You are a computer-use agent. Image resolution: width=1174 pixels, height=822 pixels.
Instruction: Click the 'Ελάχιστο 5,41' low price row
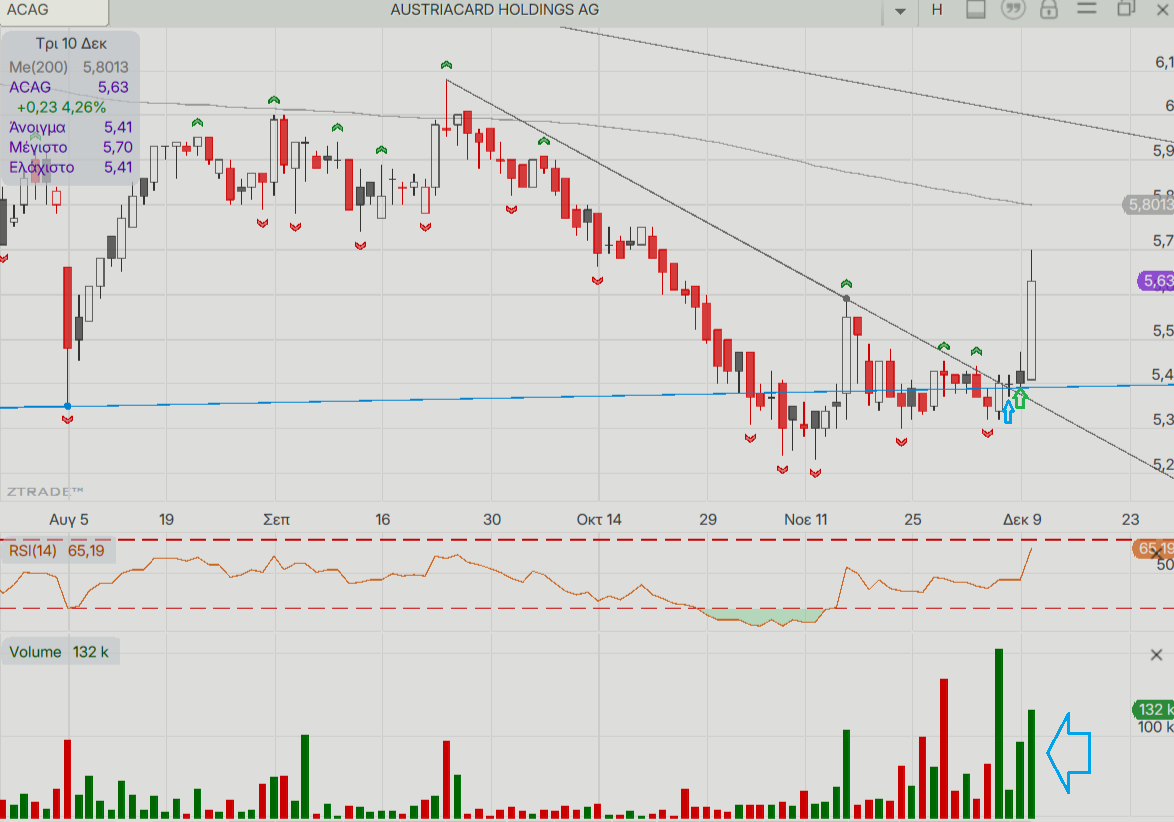70,167
